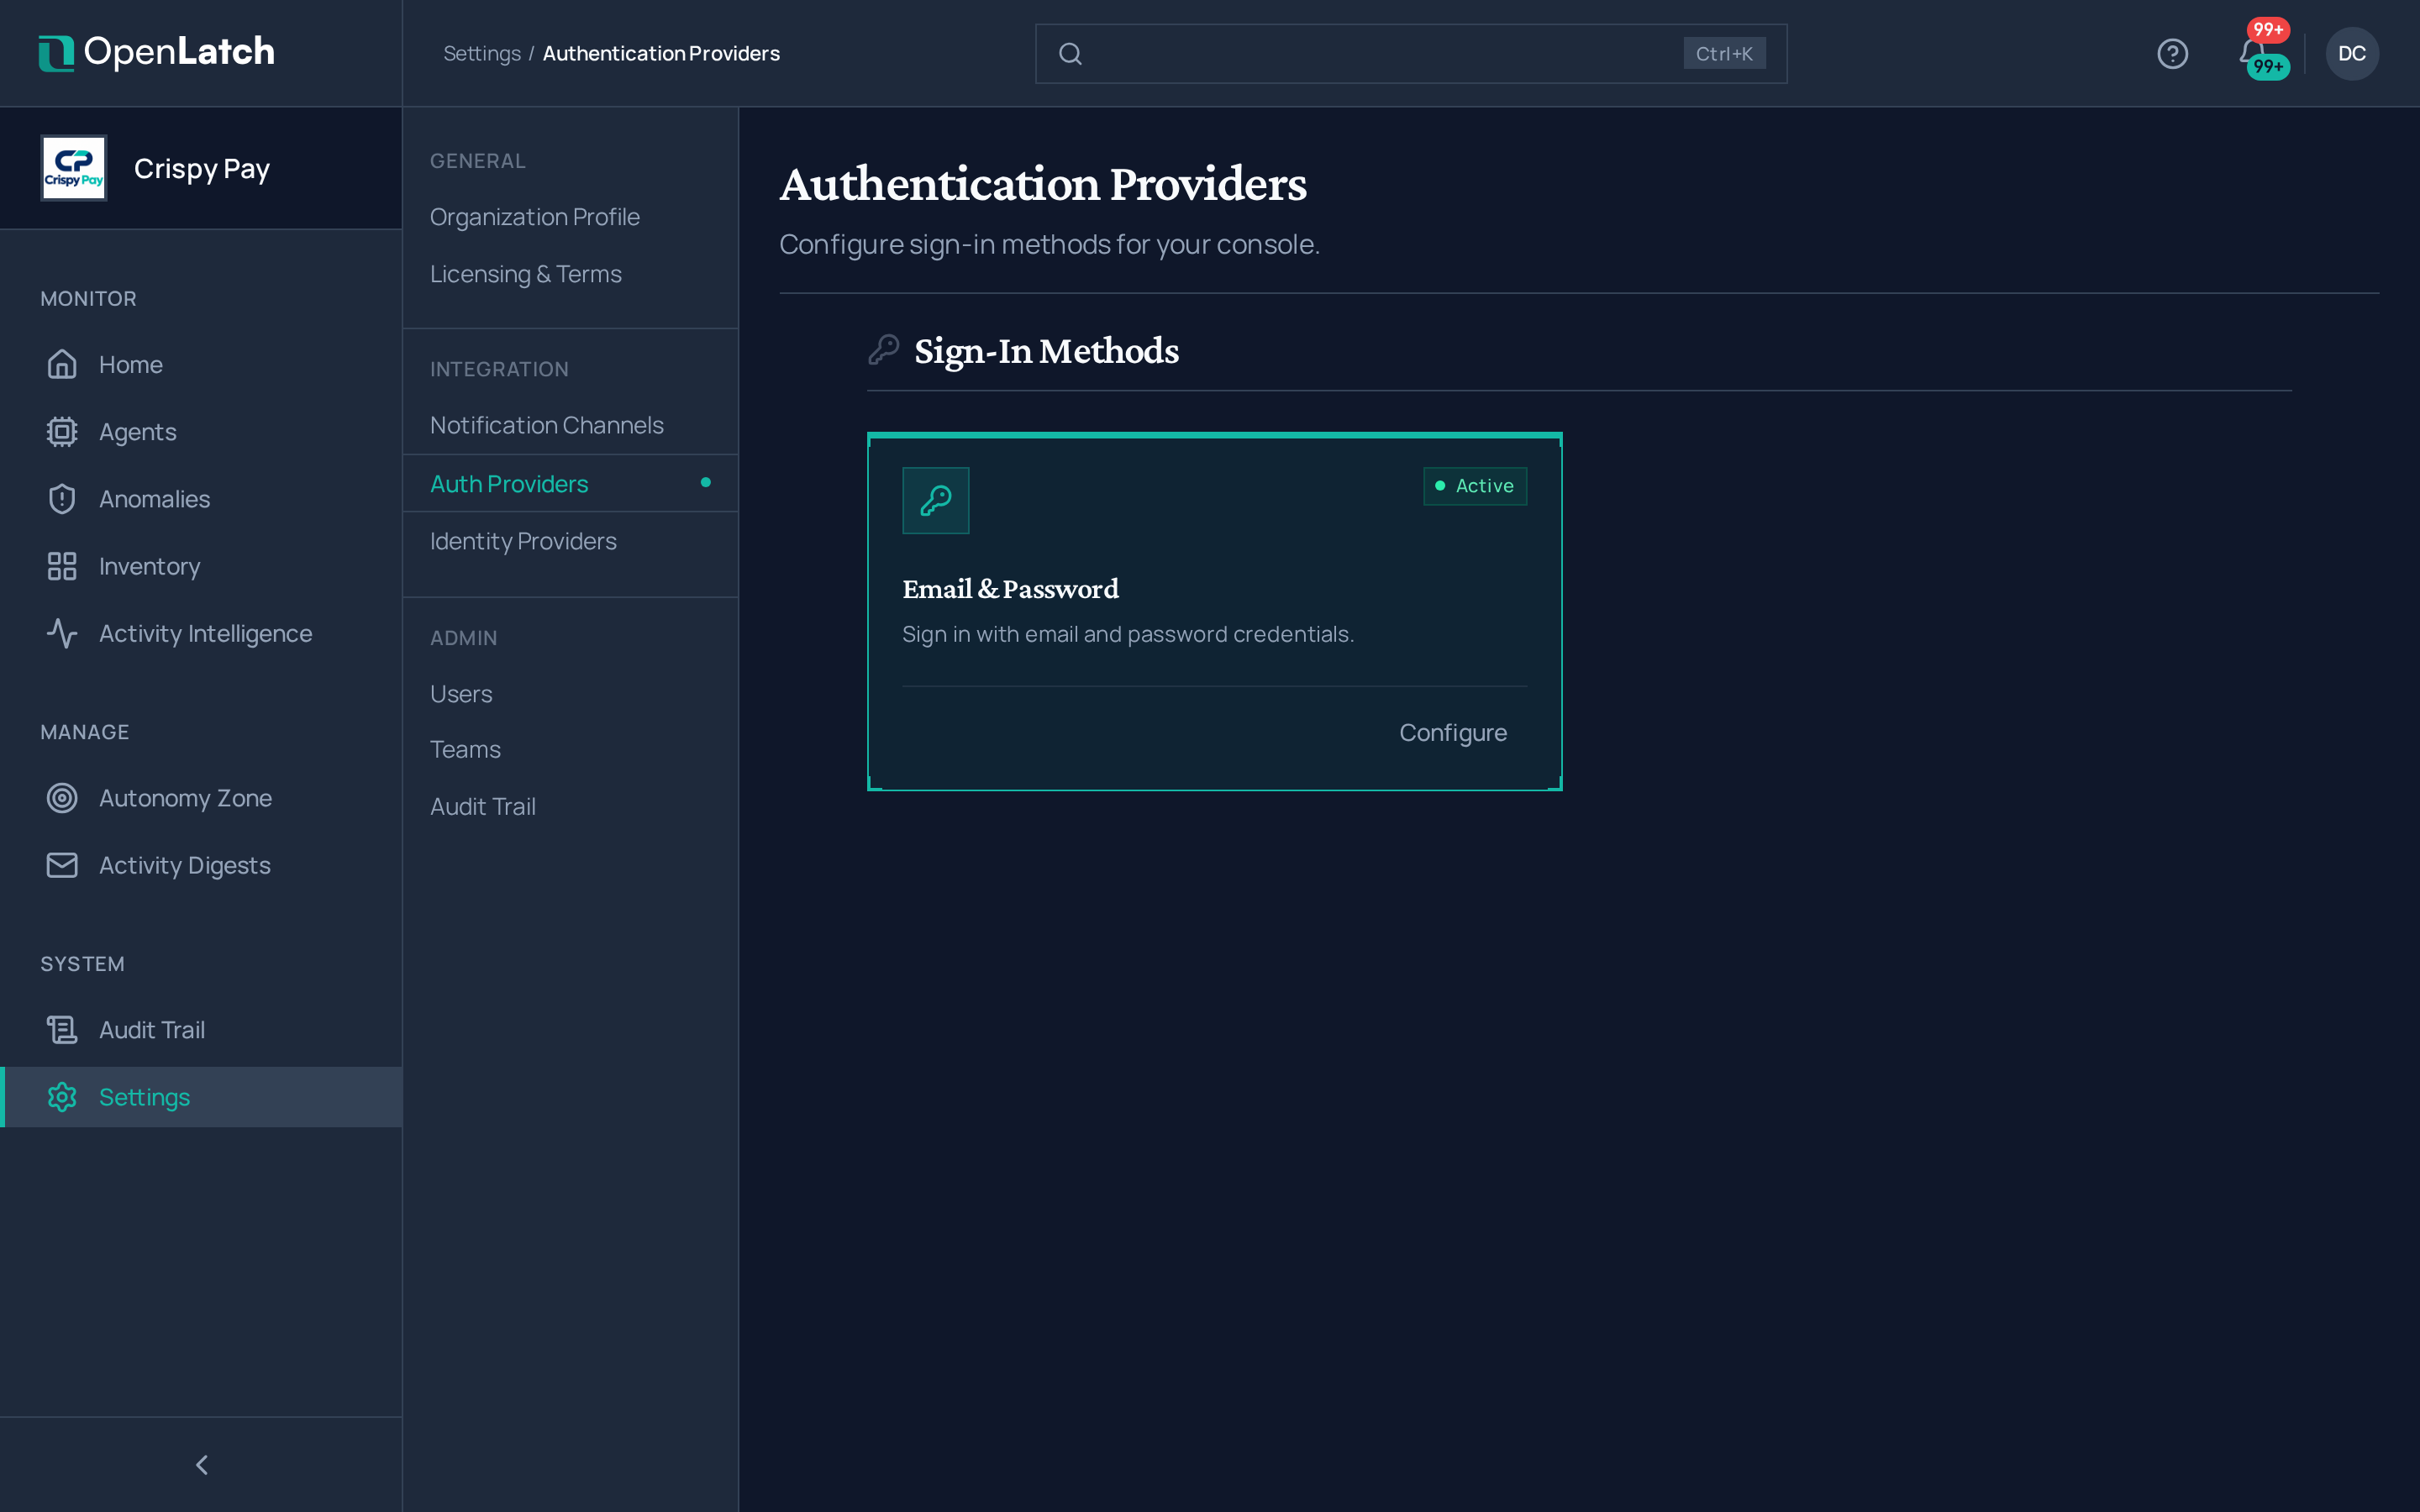
Task: Open the help question-mark icon
Action: (x=2172, y=54)
